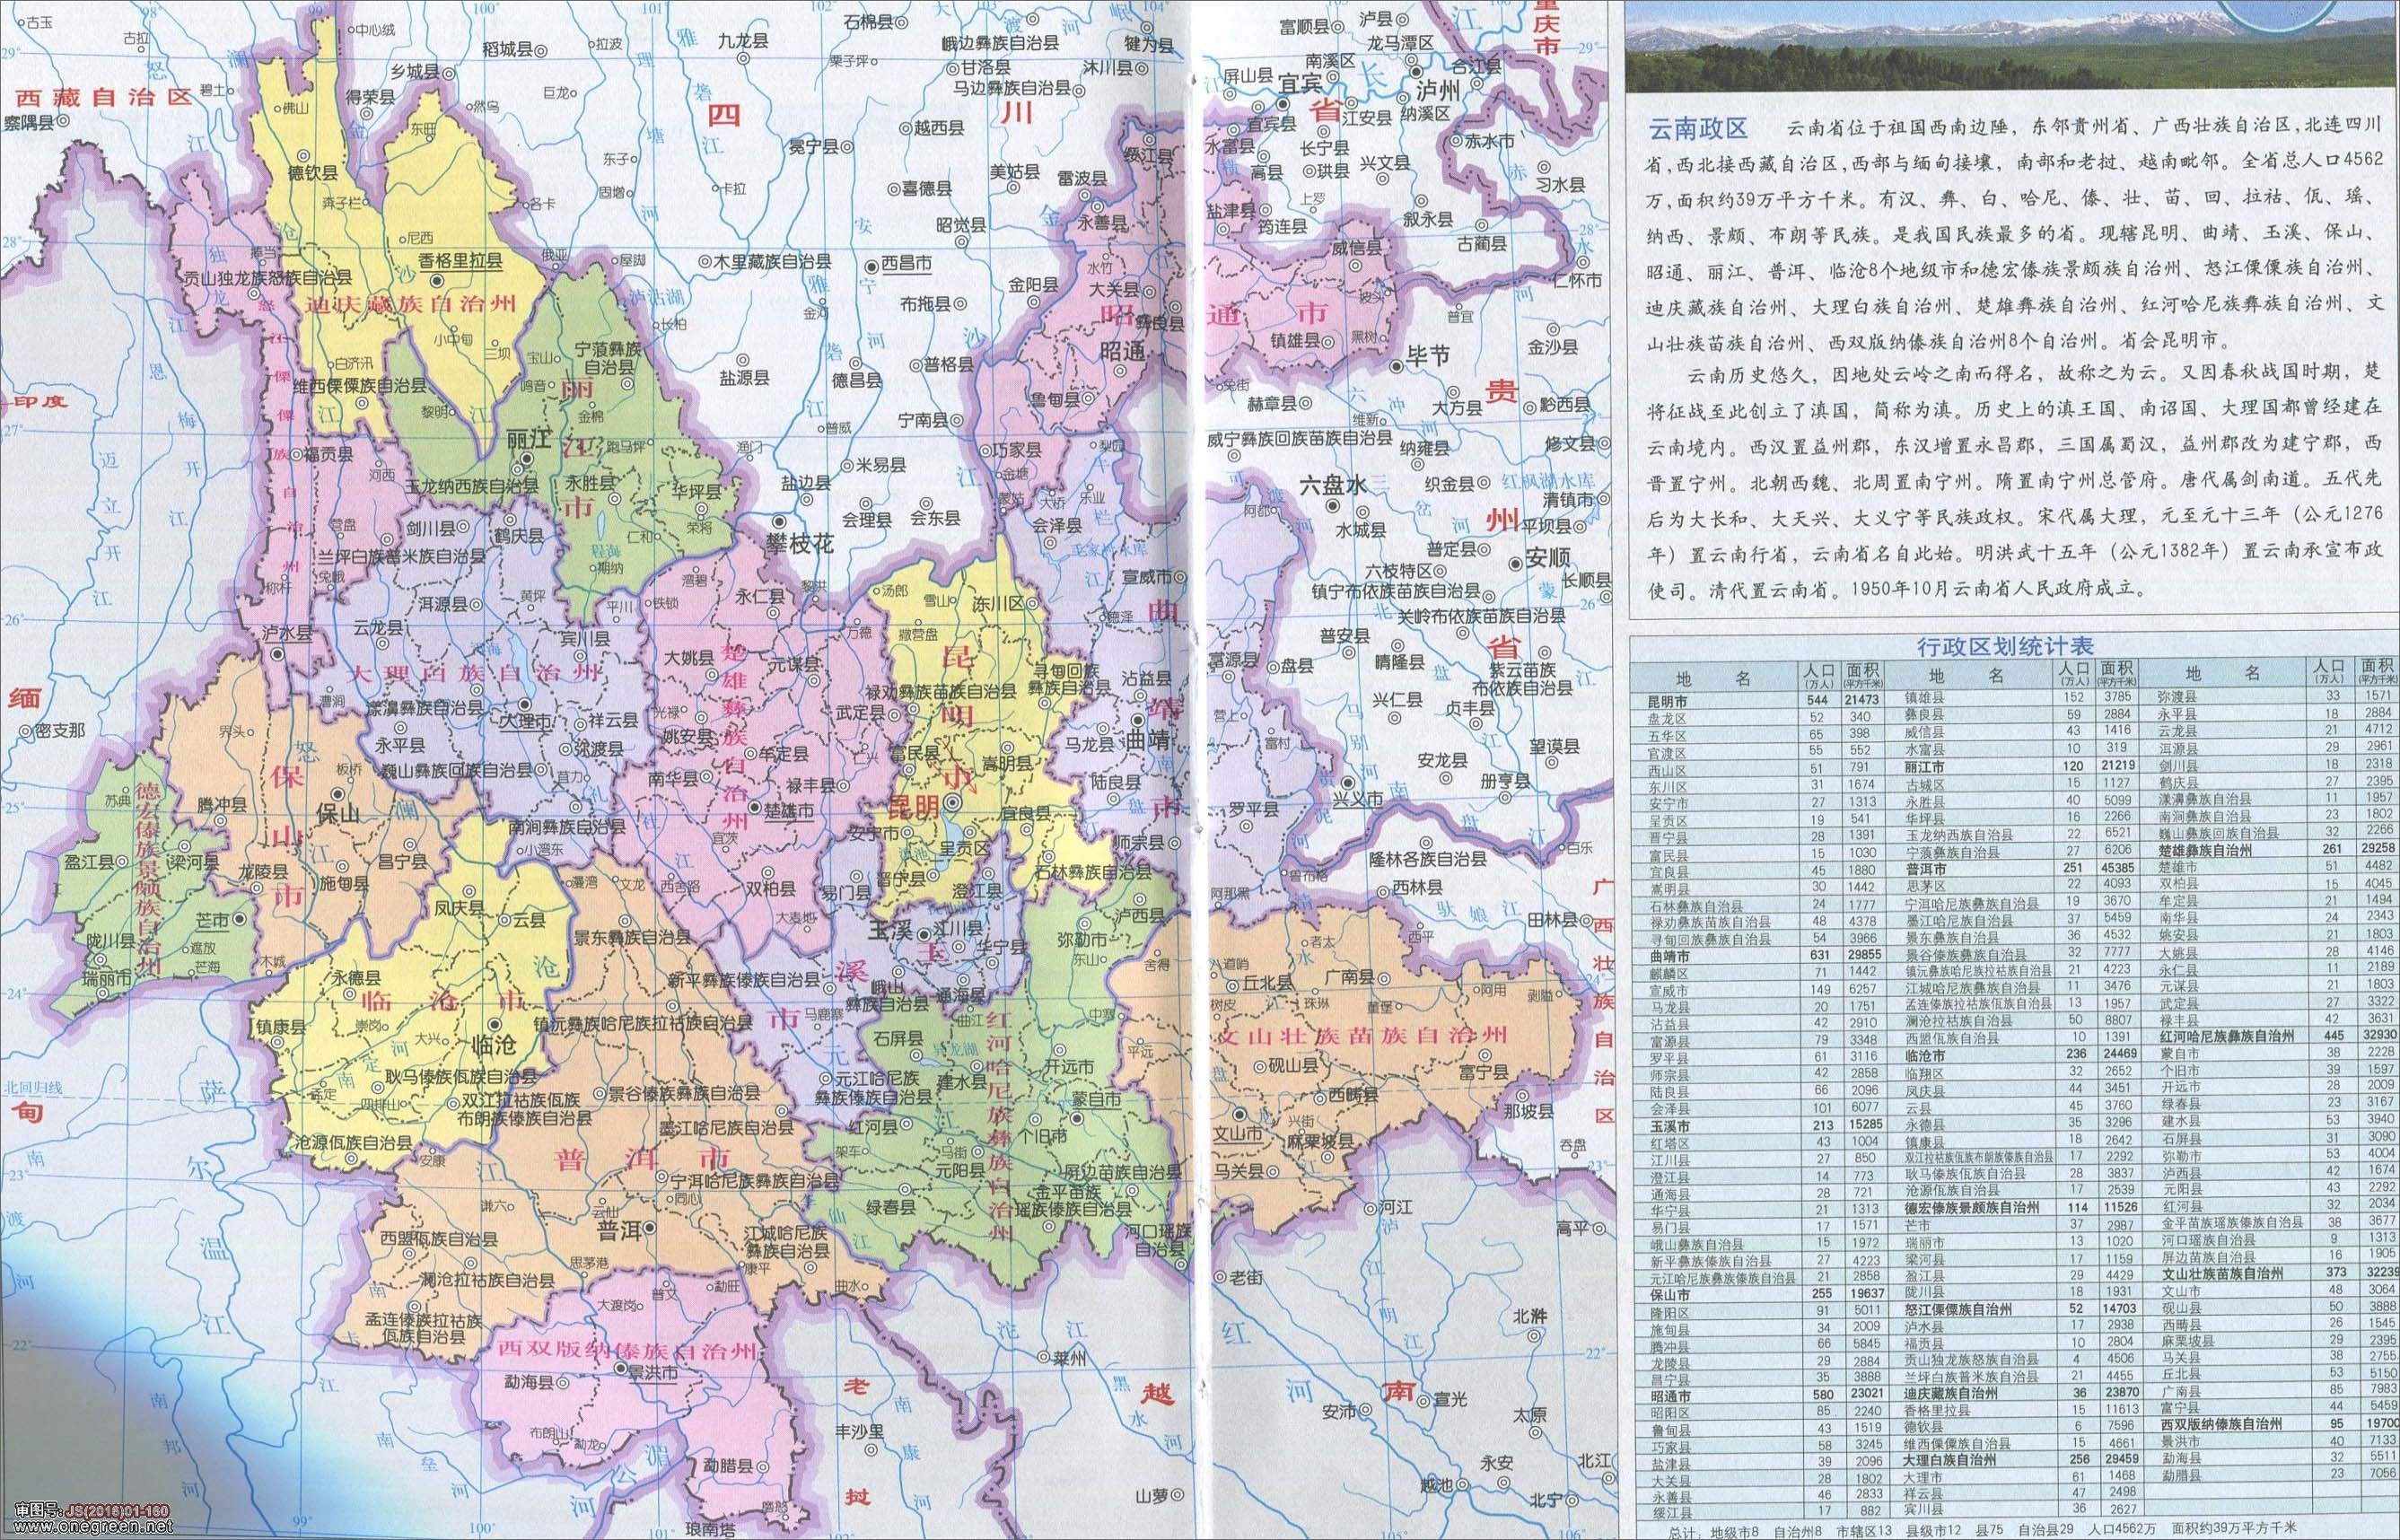Click the Panzhihua city marker dot
Image resolution: width=2400 pixels, height=1540 pixels.
click(781, 522)
